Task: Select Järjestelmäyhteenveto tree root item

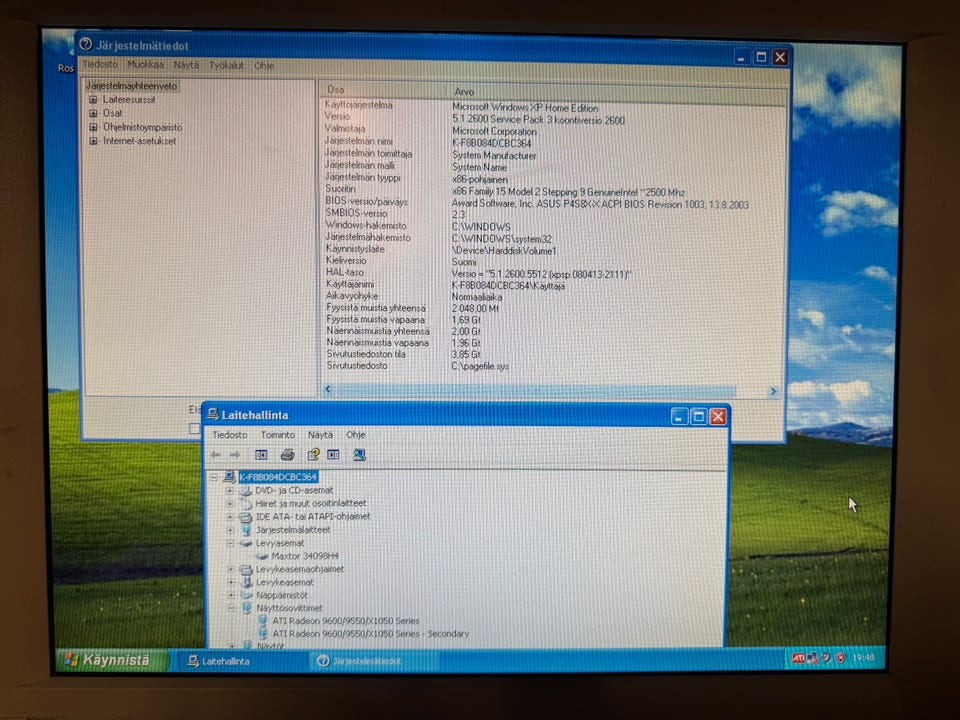Action: [x=132, y=86]
